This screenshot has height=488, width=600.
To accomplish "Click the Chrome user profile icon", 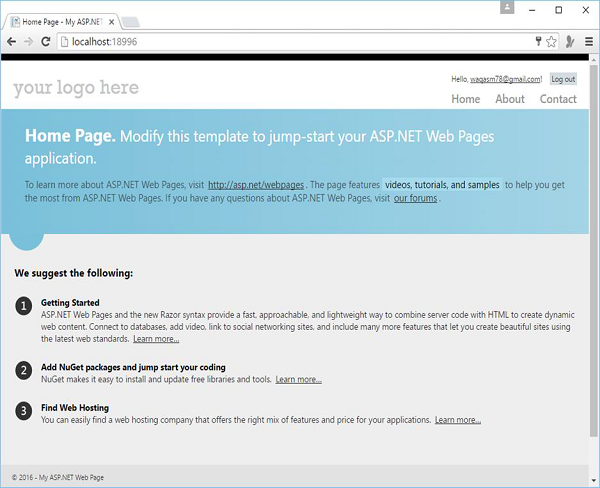I will [x=508, y=9].
